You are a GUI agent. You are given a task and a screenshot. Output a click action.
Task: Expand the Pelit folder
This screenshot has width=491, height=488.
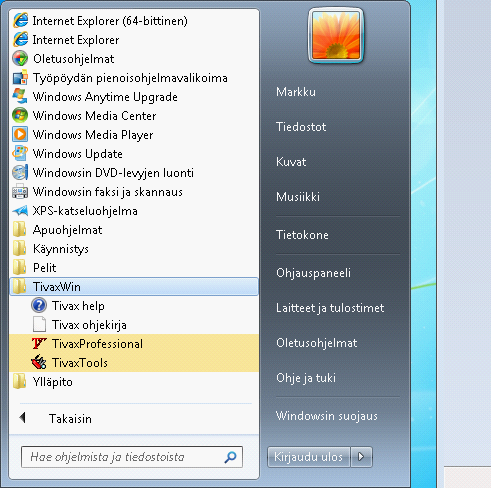click(x=134, y=268)
